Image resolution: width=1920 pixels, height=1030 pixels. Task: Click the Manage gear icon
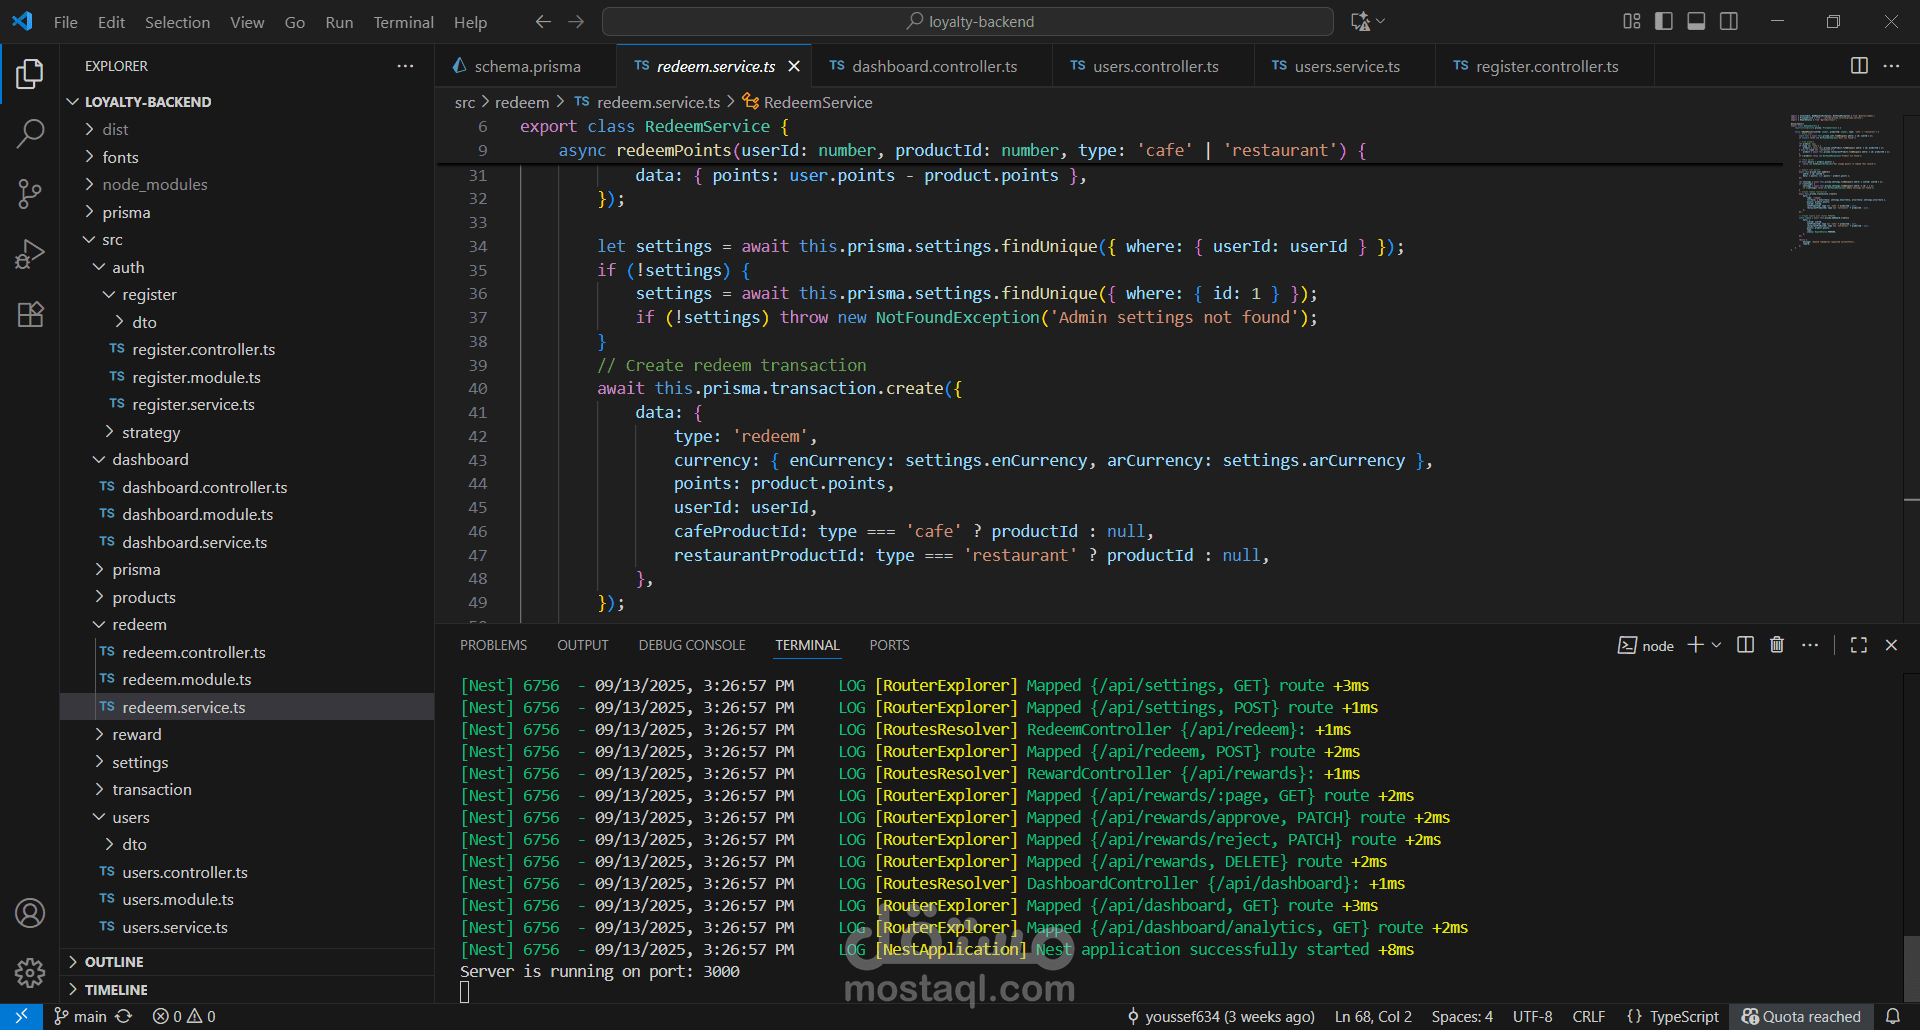click(x=30, y=972)
